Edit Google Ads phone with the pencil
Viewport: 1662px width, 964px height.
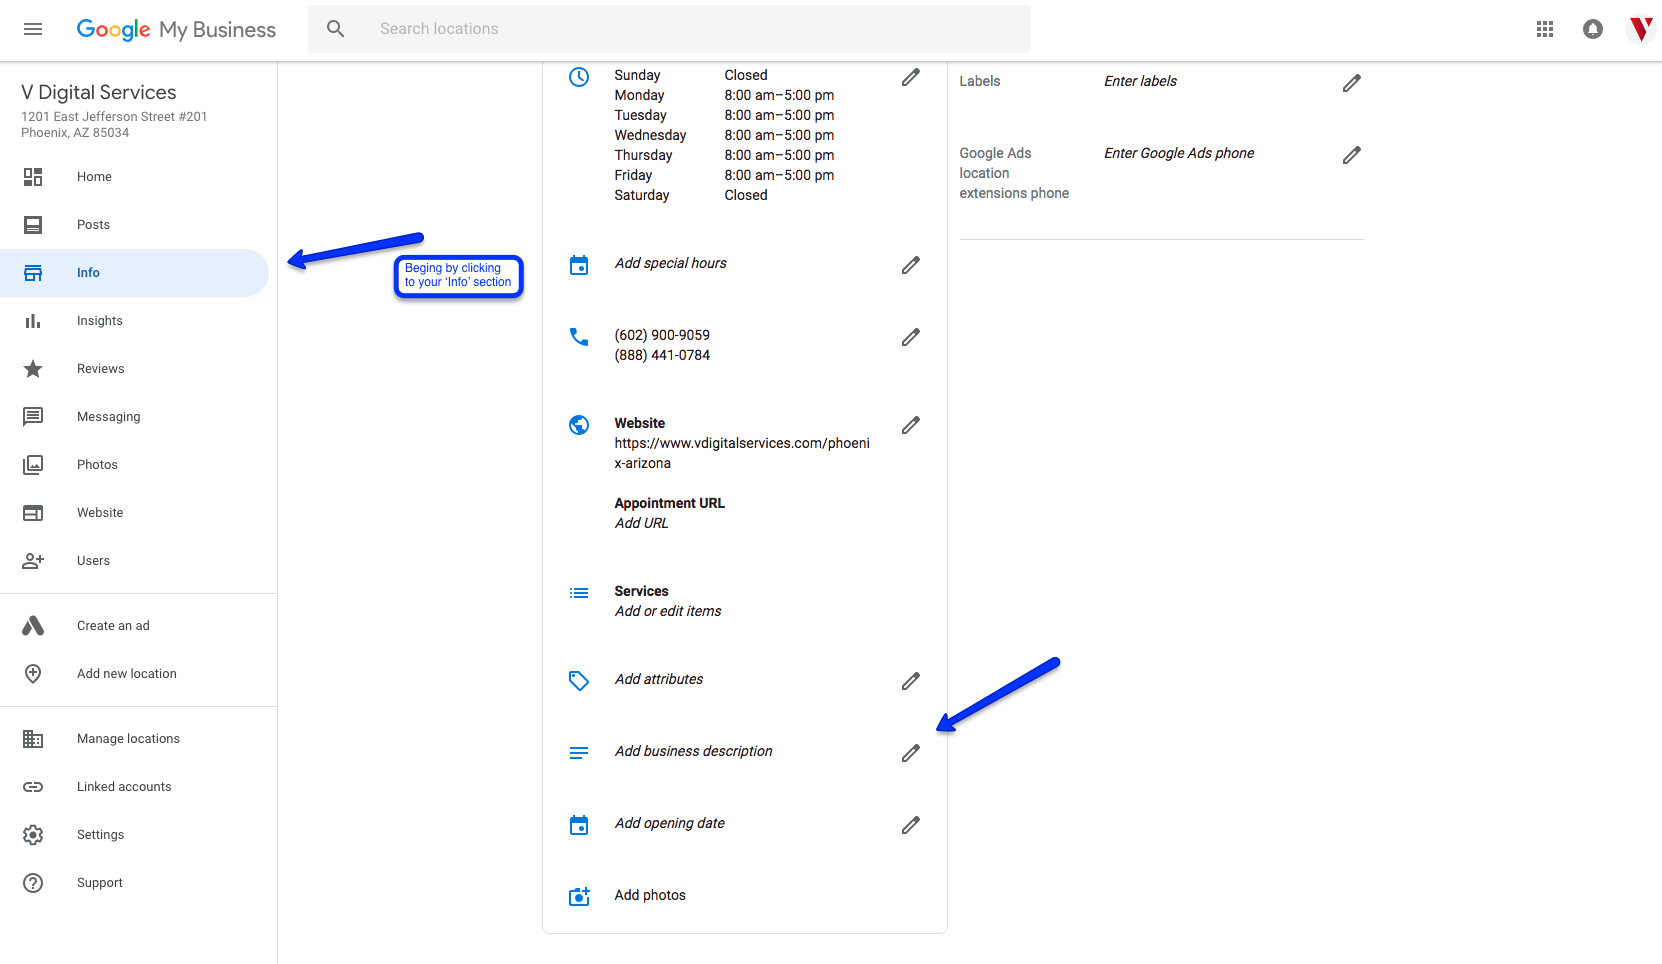pos(1352,155)
